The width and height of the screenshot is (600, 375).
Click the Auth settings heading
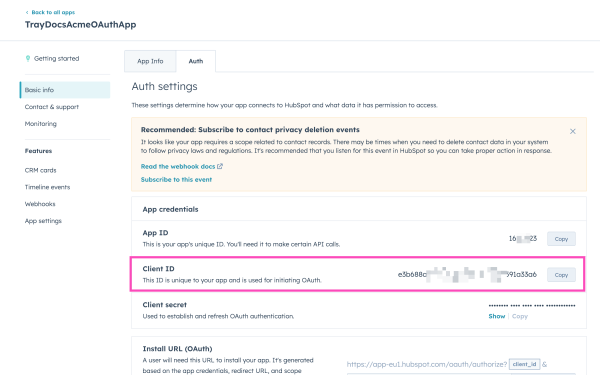[x=165, y=86]
